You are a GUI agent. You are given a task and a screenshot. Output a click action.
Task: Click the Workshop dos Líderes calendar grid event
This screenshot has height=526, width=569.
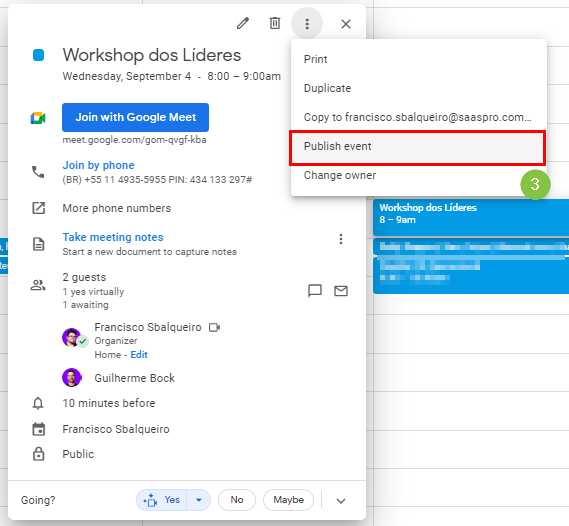tap(471, 217)
